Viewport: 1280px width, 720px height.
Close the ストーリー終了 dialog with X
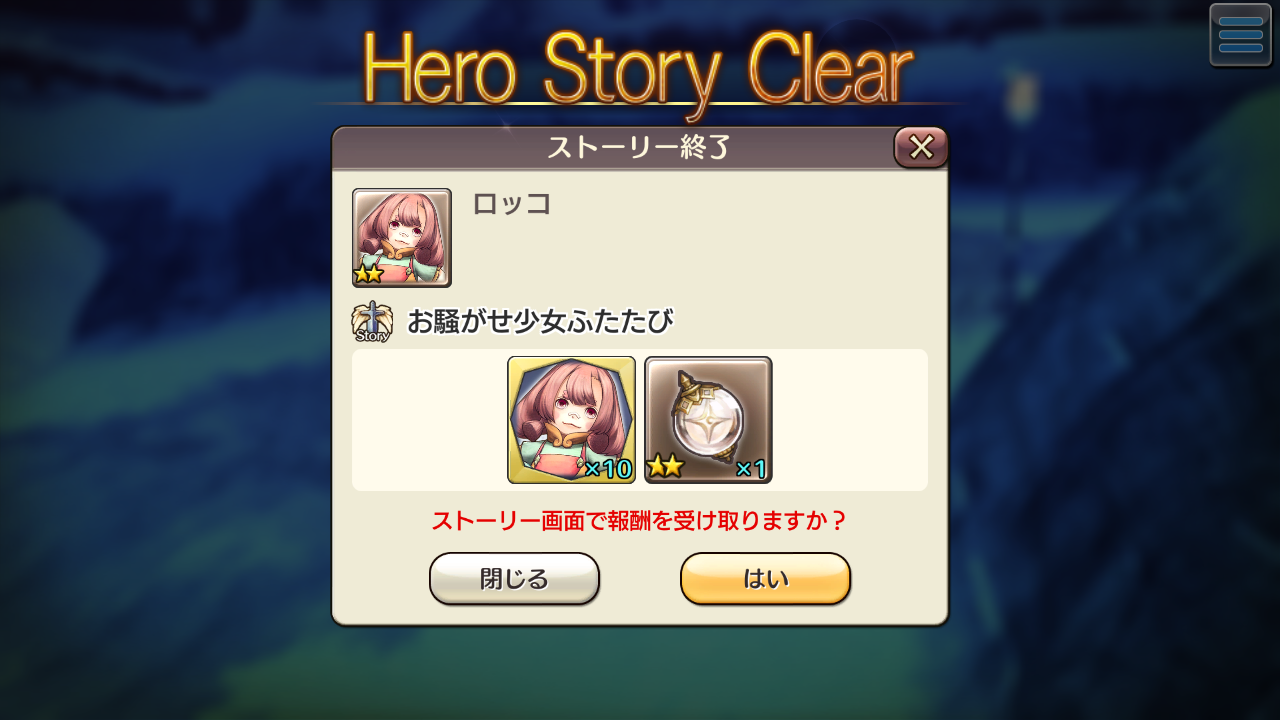[x=921, y=147]
